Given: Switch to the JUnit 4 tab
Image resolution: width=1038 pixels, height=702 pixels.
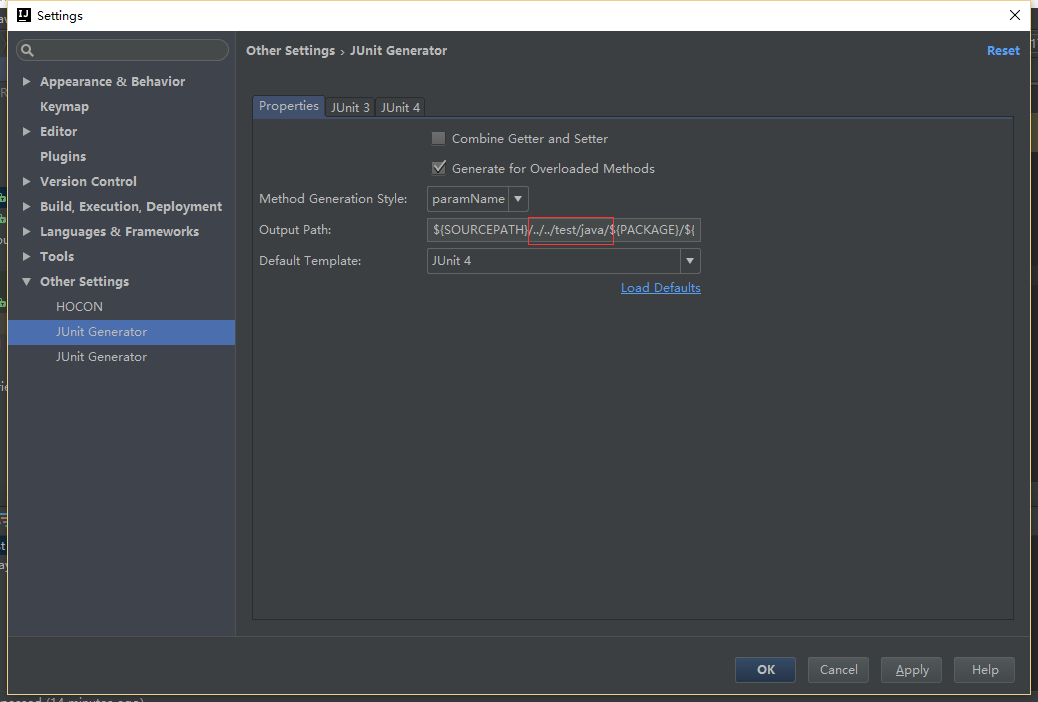Looking at the screenshot, I should [x=400, y=107].
